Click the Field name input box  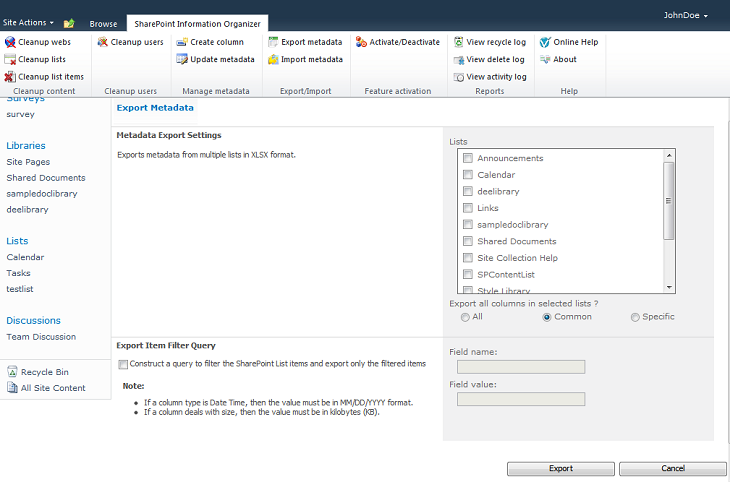(521, 367)
